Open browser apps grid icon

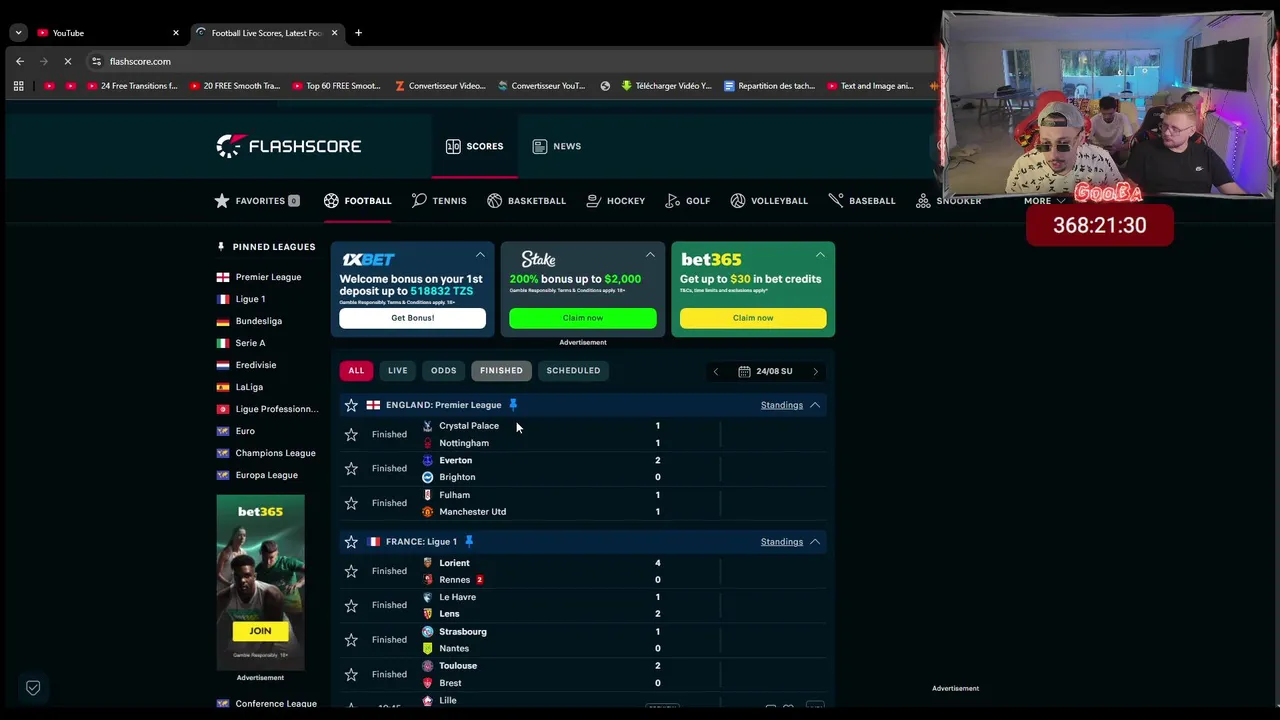[18, 86]
